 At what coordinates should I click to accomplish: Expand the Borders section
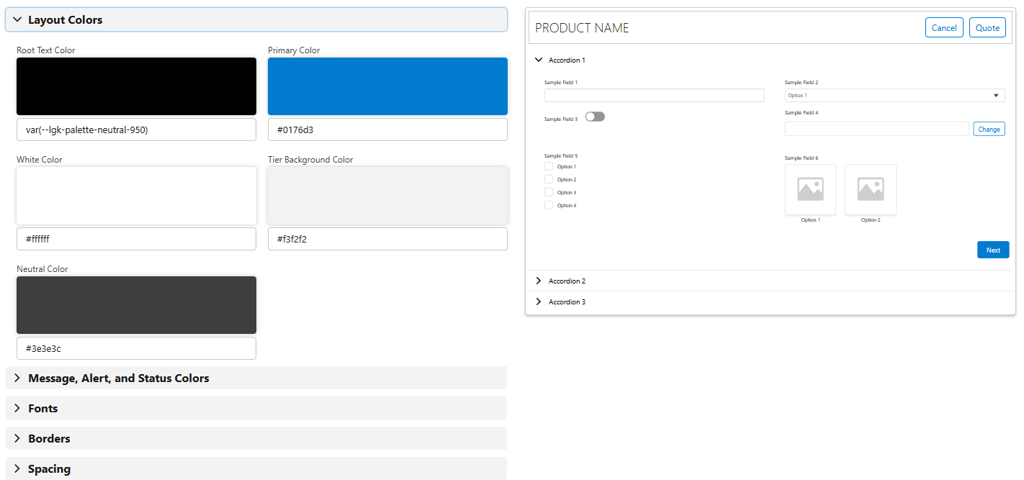256,438
